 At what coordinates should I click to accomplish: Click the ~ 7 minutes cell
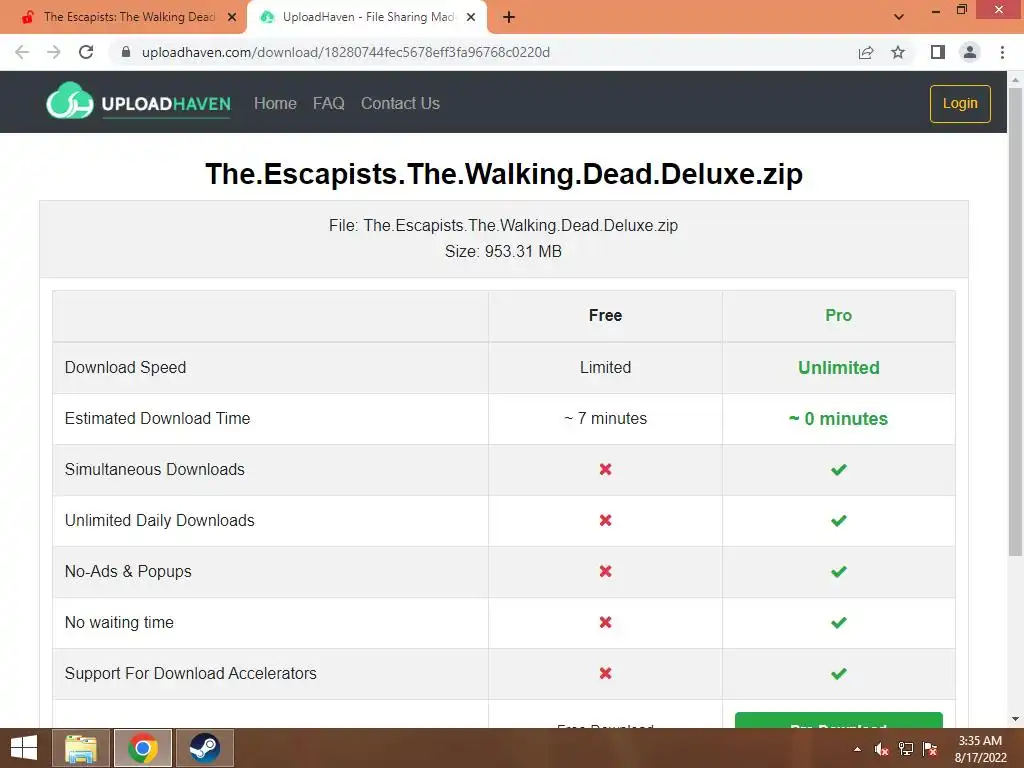tap(605, 418)
